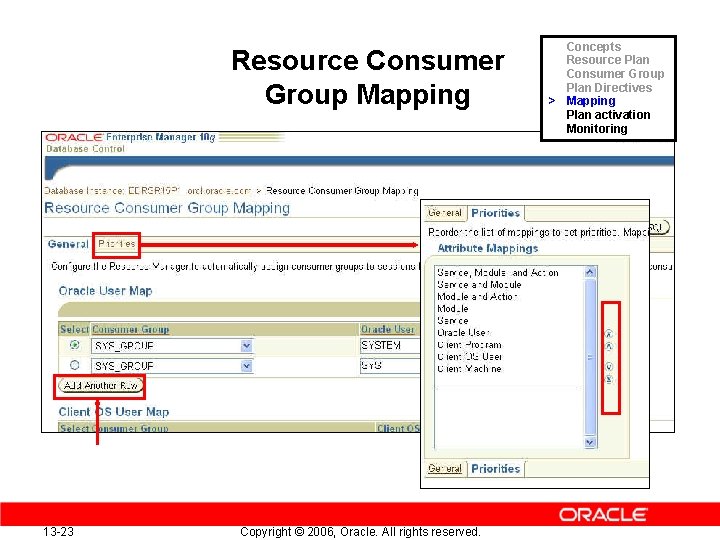Open the consumer group dropdown for SYS row
This screenshot has height=540, width=720.
[x=247, y=366]
